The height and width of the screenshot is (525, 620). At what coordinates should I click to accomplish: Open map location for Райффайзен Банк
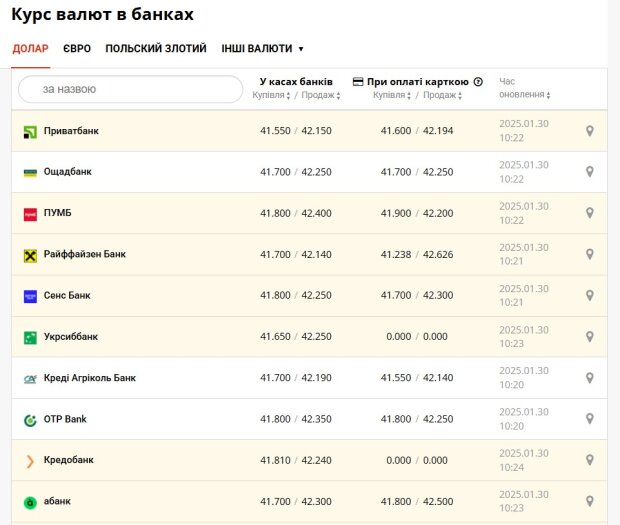(x=589, y=254)
